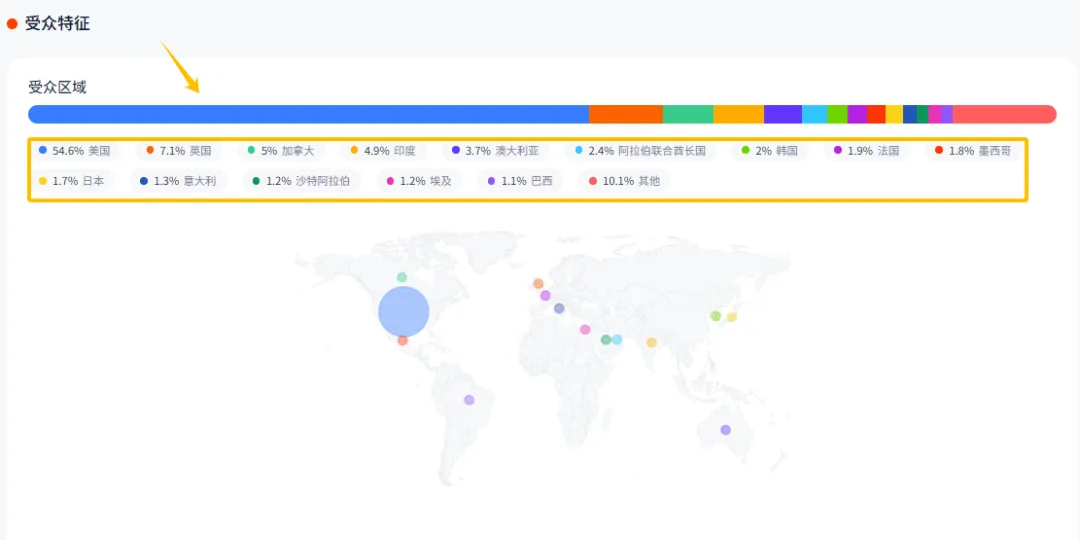Image resolution: width=1080 pixels, height=540 pixels.
Task: Click the blue USA segment of region bar
Action: (308, 114)
